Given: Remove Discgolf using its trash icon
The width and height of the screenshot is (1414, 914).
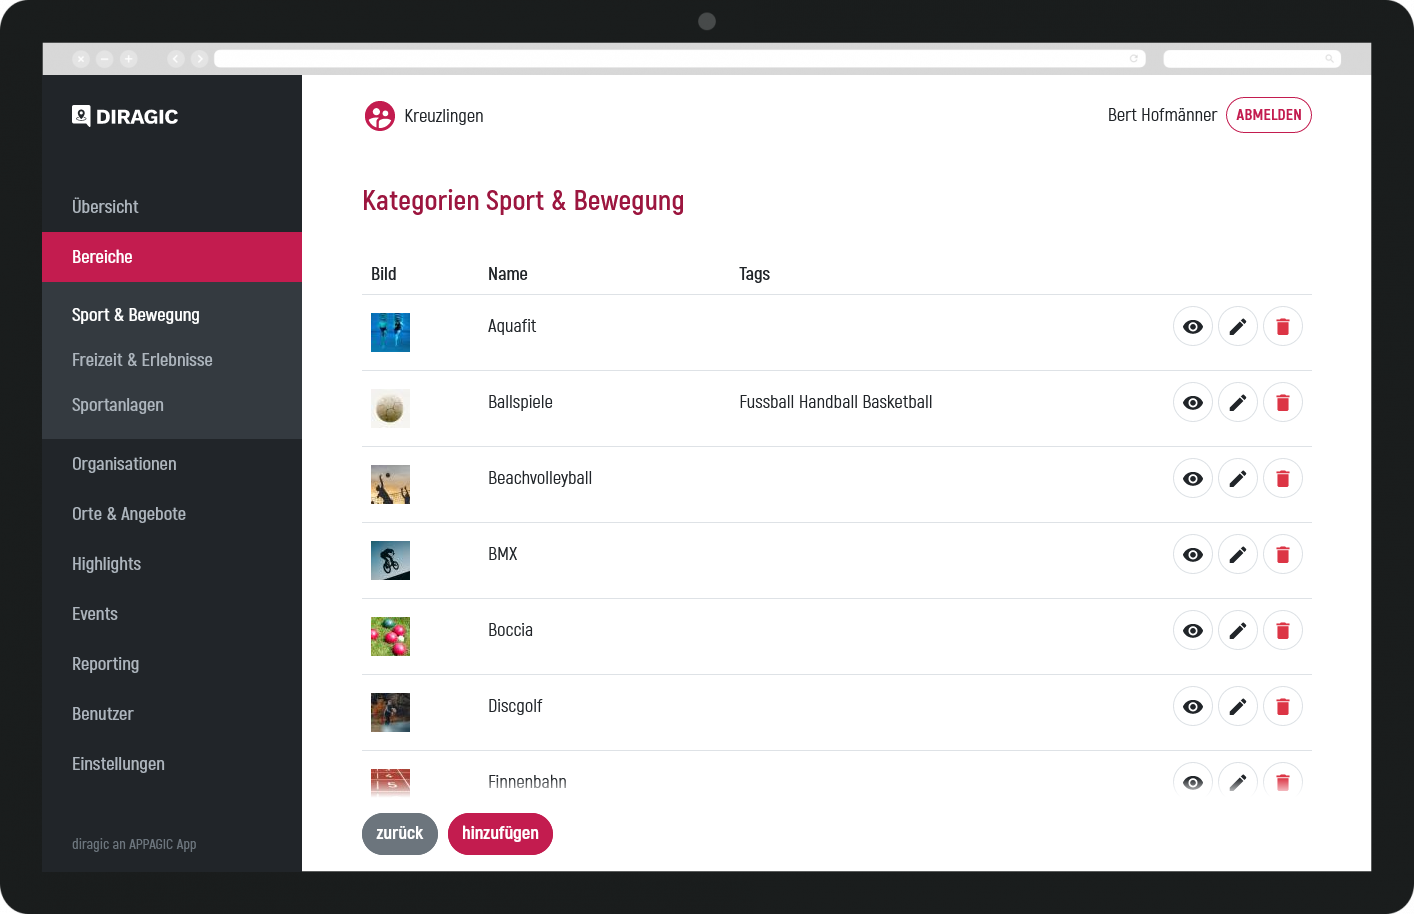Looking at the screenshot, I should [x=1282, y=707].
